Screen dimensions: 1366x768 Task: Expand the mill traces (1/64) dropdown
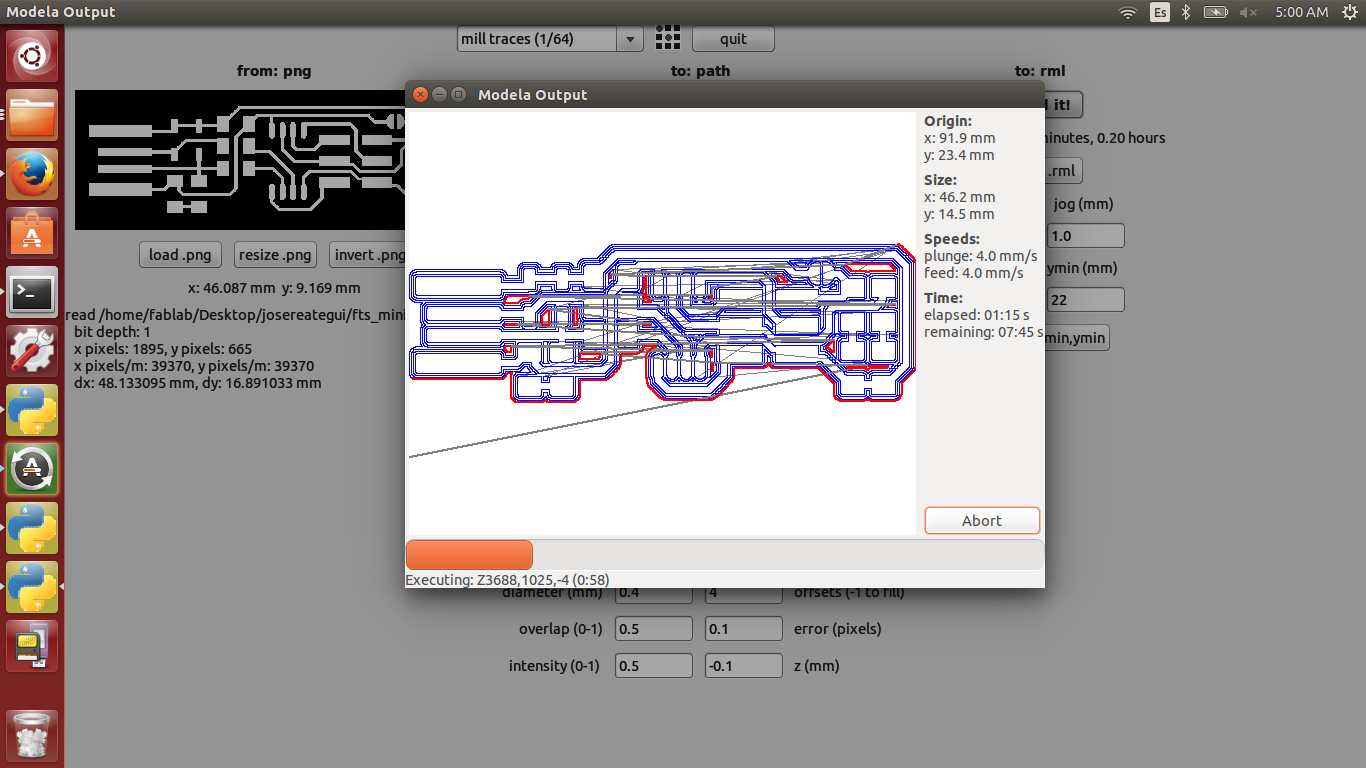550,39
